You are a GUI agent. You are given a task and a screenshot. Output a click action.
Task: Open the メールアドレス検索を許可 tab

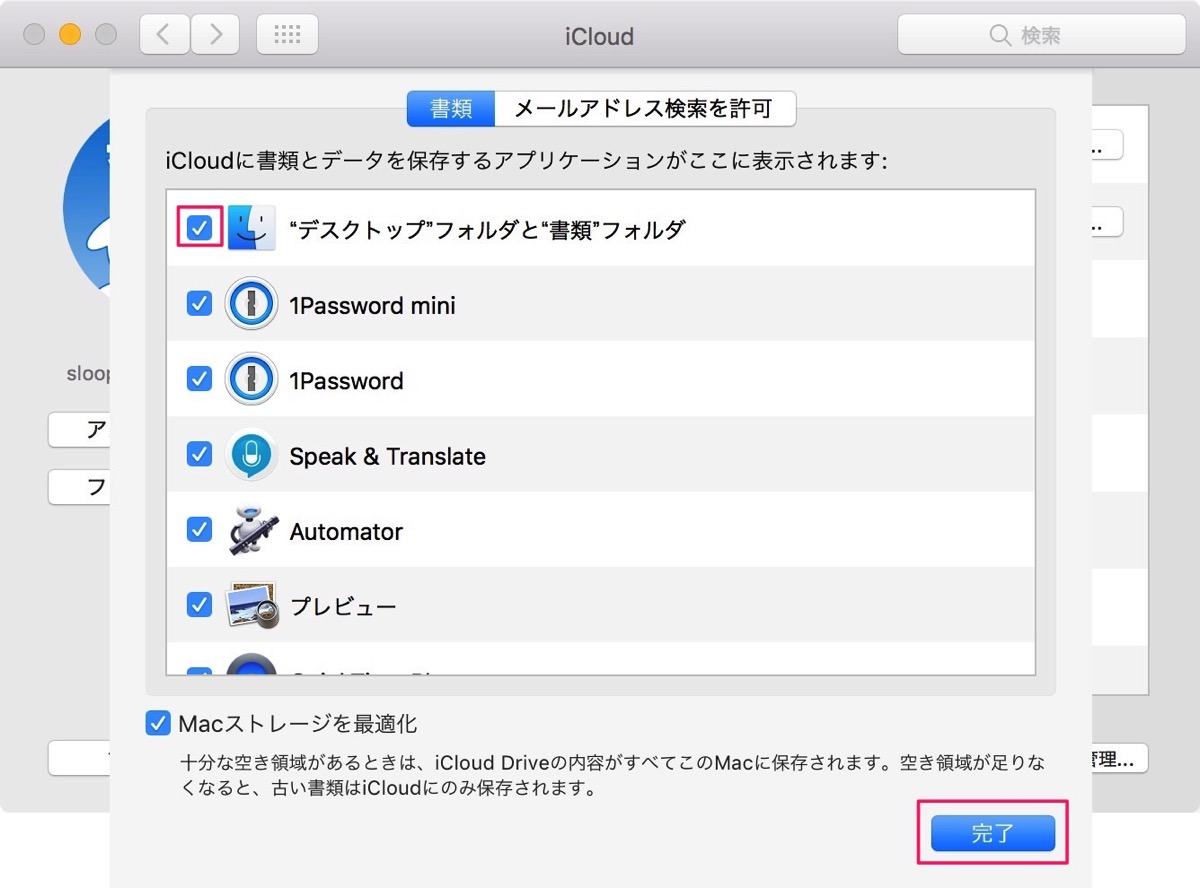click(x=645, y=109)
